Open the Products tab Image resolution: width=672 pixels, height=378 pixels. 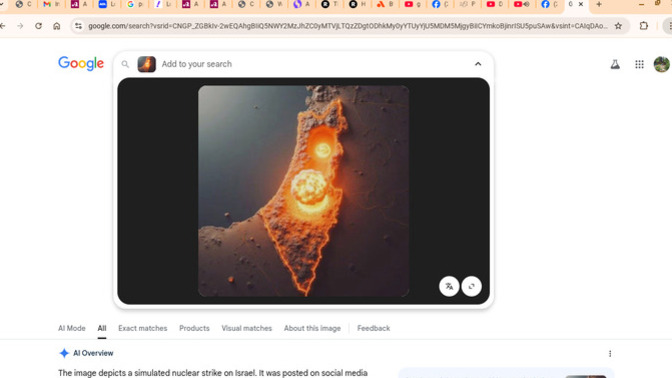coord(194,328)
